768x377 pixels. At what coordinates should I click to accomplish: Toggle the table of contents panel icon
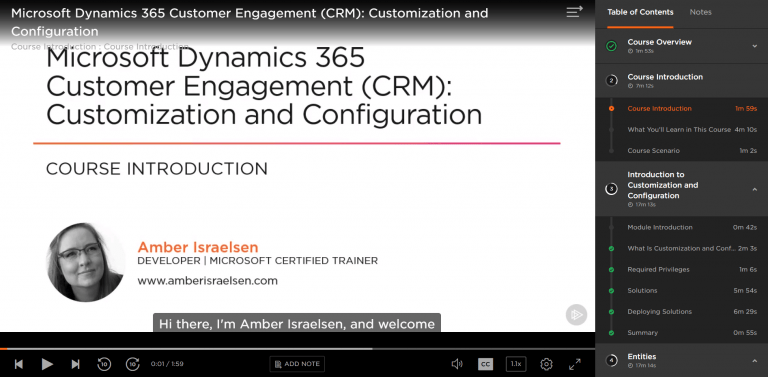click(x=575, y=12)
